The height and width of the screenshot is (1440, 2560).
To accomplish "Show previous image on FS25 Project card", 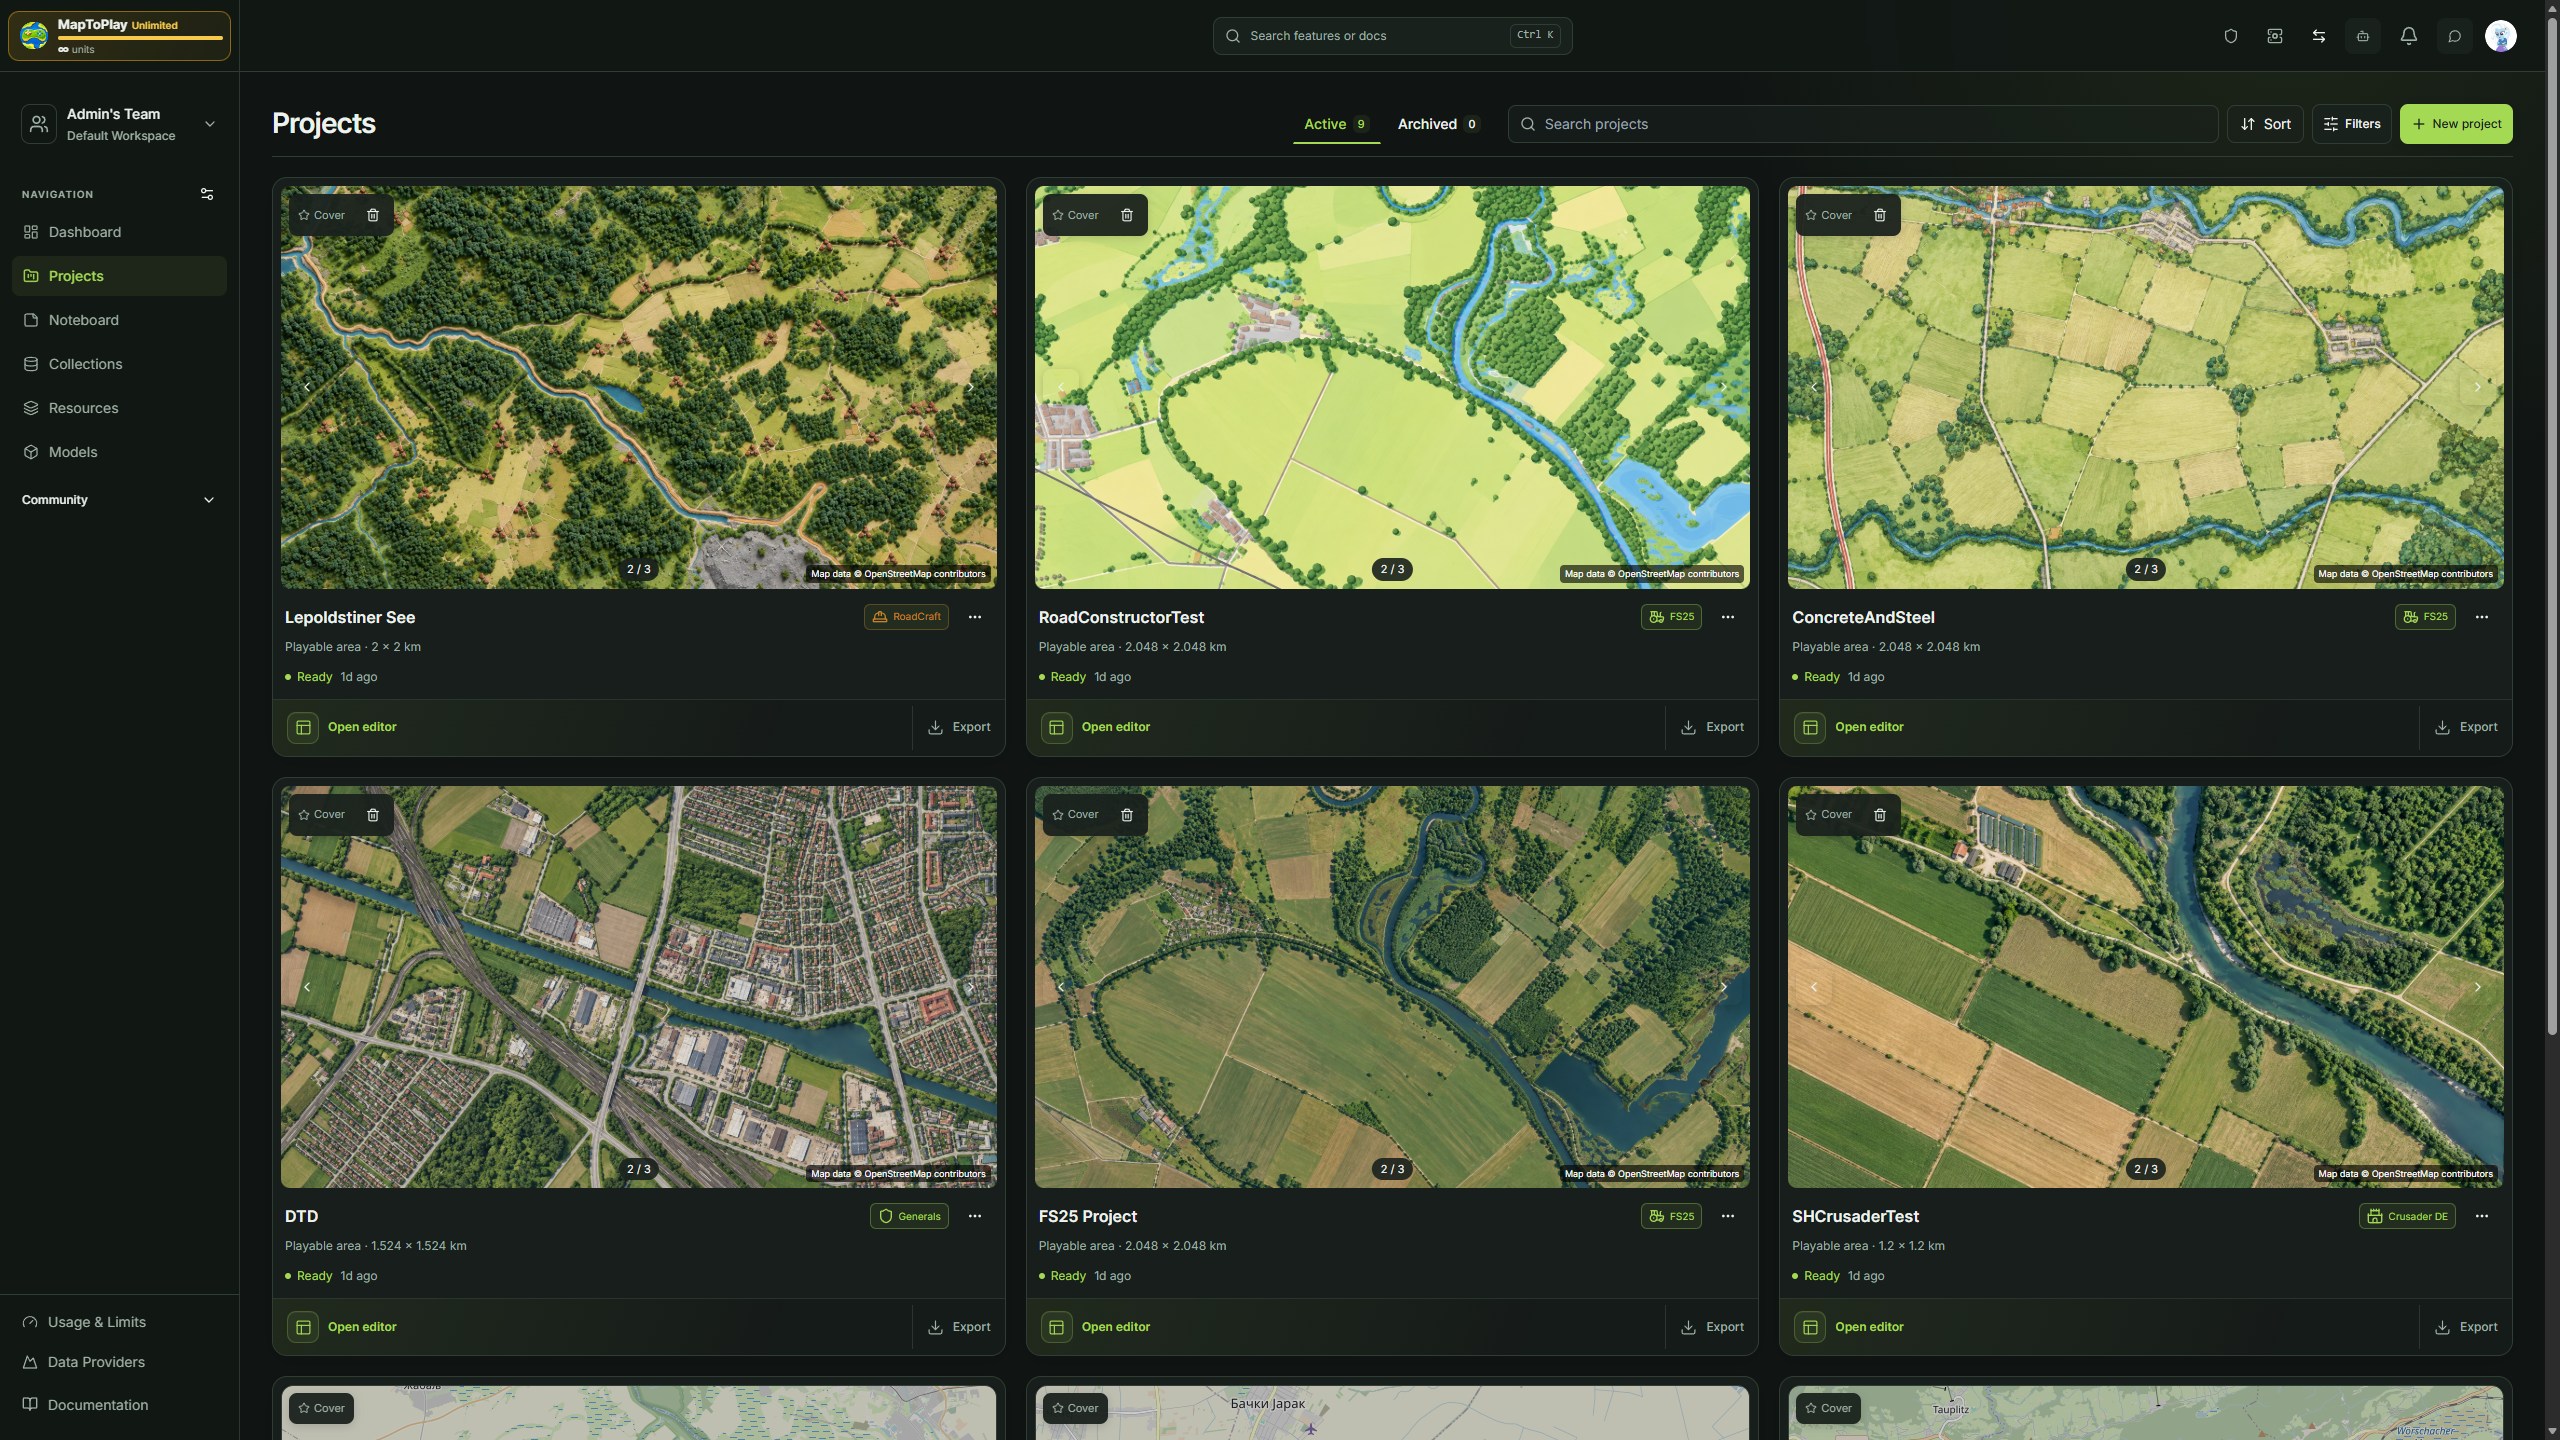I will pyautogui.click(x=1061, y=987).
